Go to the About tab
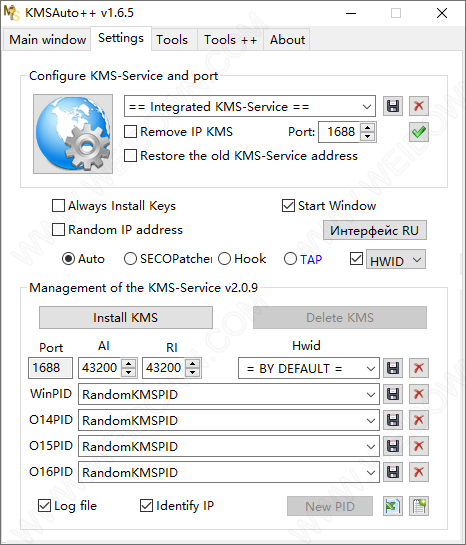 tap(287, 40)
